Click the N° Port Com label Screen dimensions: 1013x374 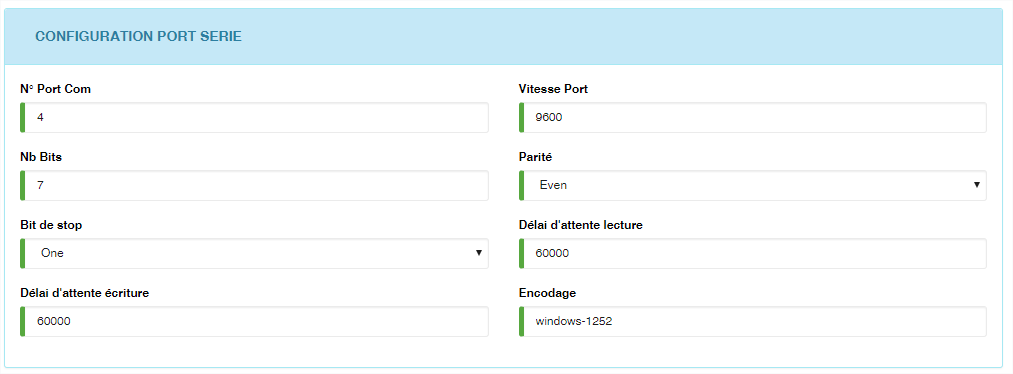tap(56, 89)
